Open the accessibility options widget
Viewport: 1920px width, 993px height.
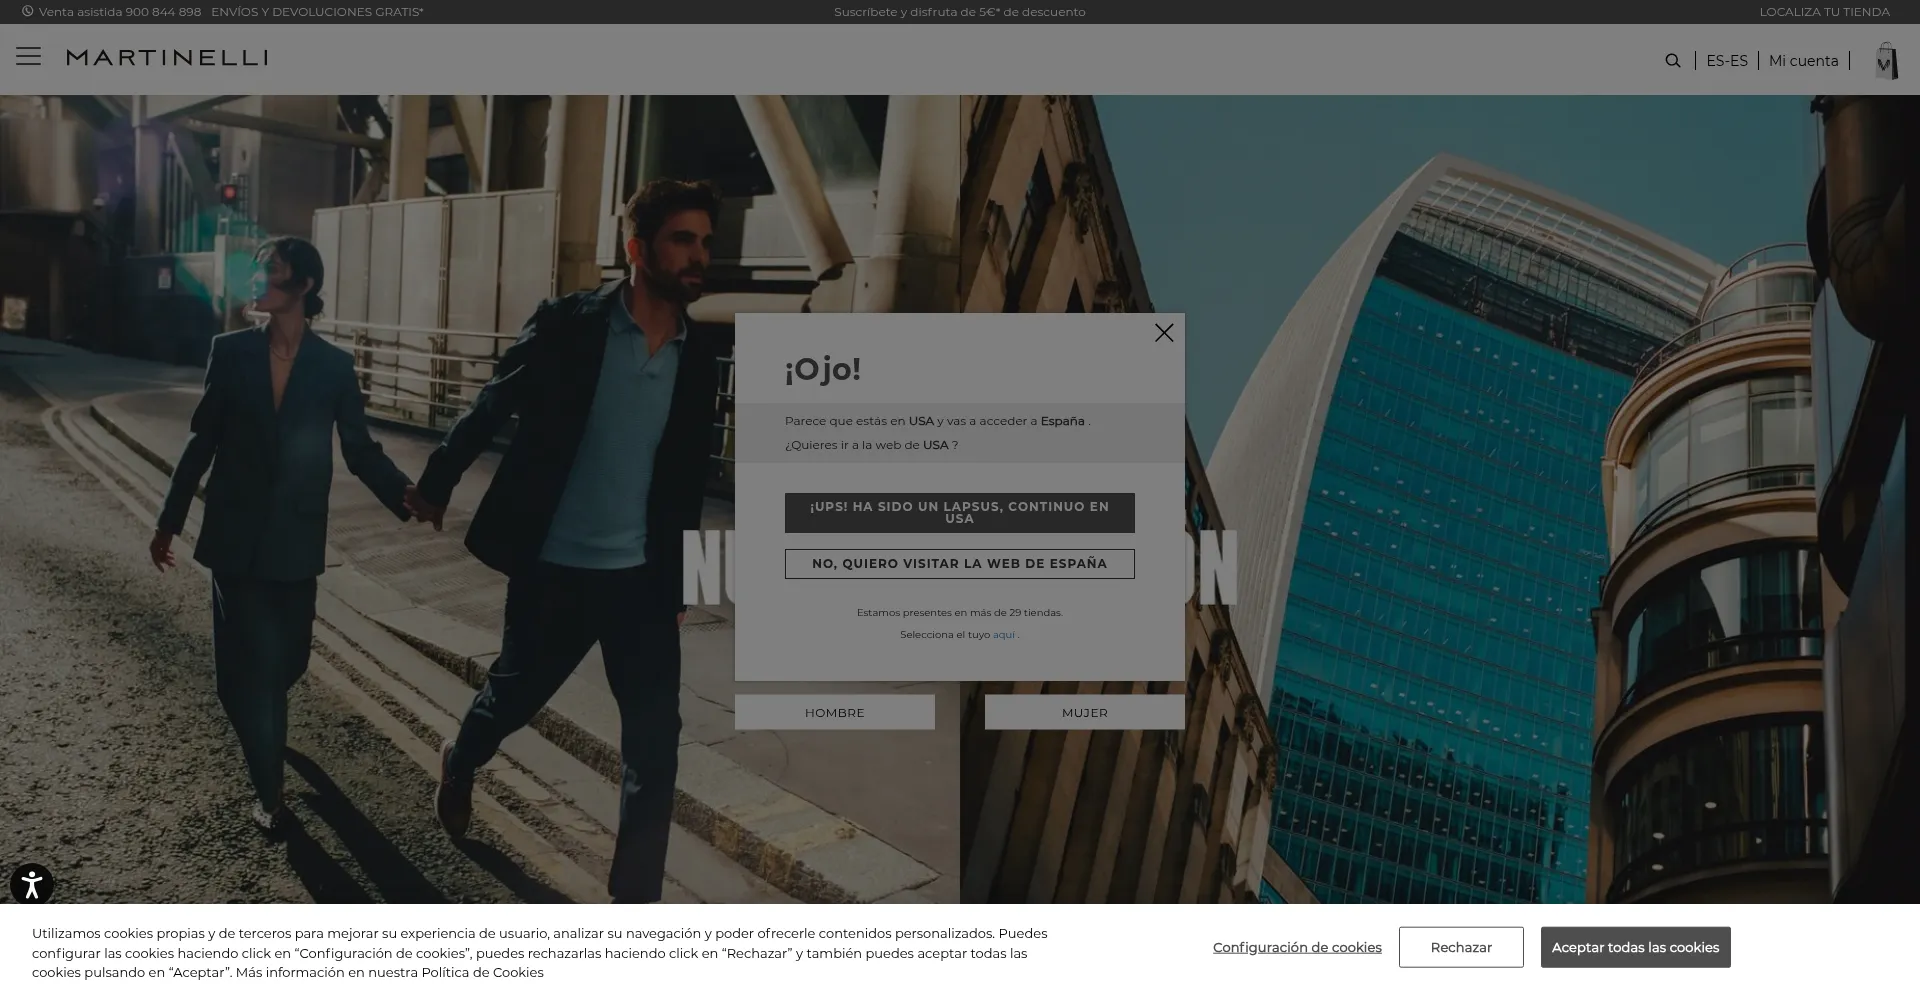[x=31, y=885]
